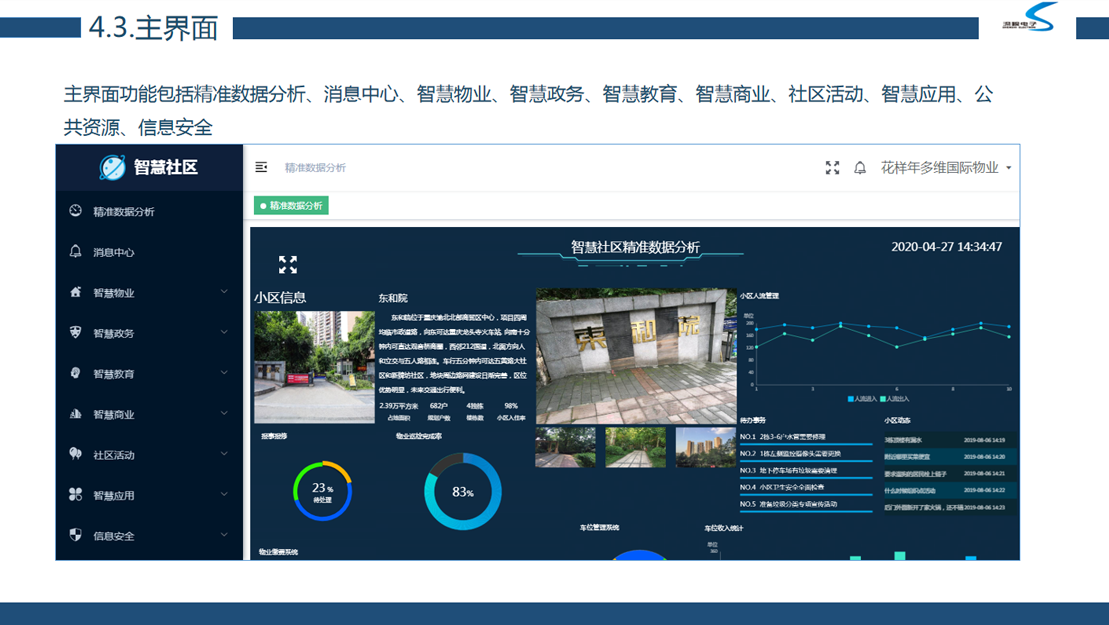Open the 花样年多维国际物业 dropdown

[945, 168]
